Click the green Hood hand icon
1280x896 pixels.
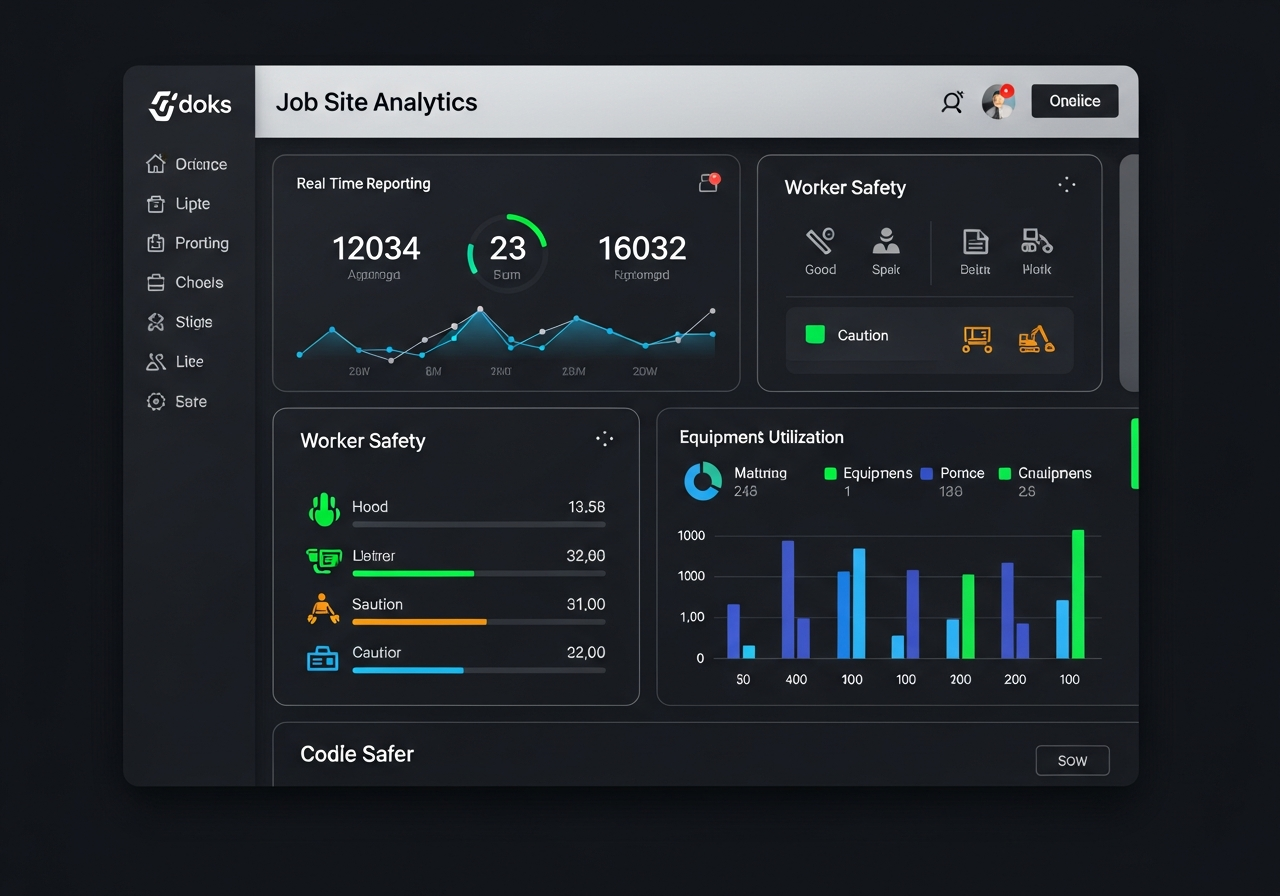pos(324,510)
